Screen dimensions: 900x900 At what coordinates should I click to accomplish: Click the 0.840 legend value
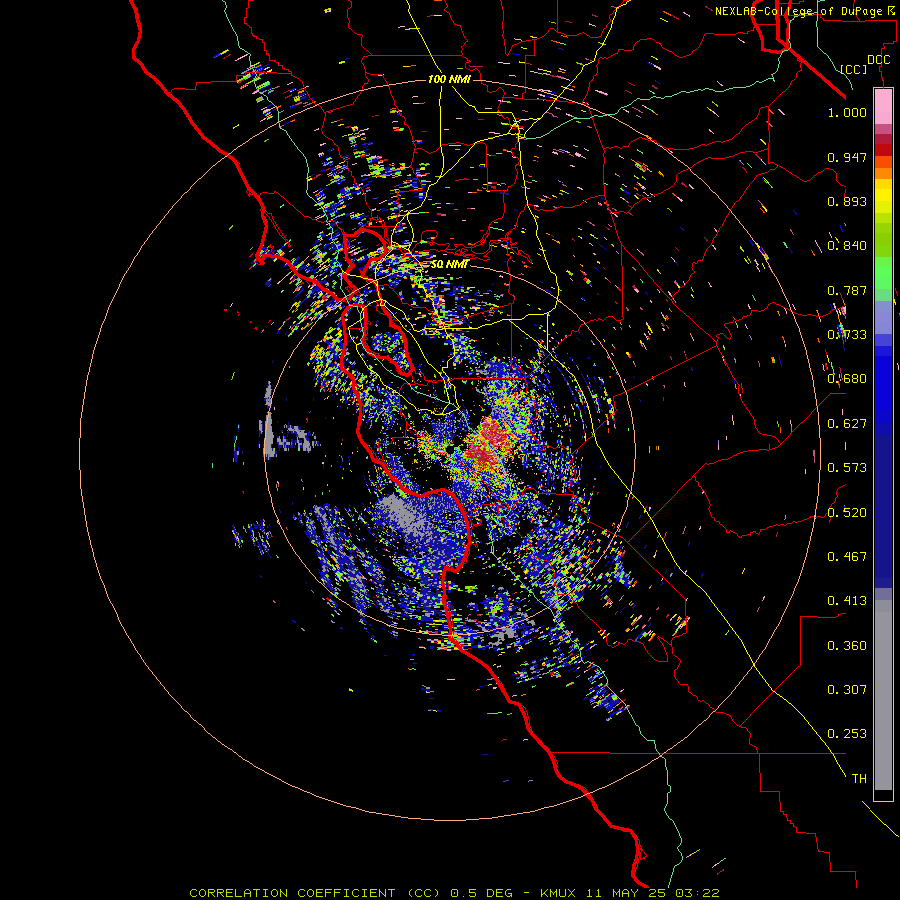click(847, 246)
